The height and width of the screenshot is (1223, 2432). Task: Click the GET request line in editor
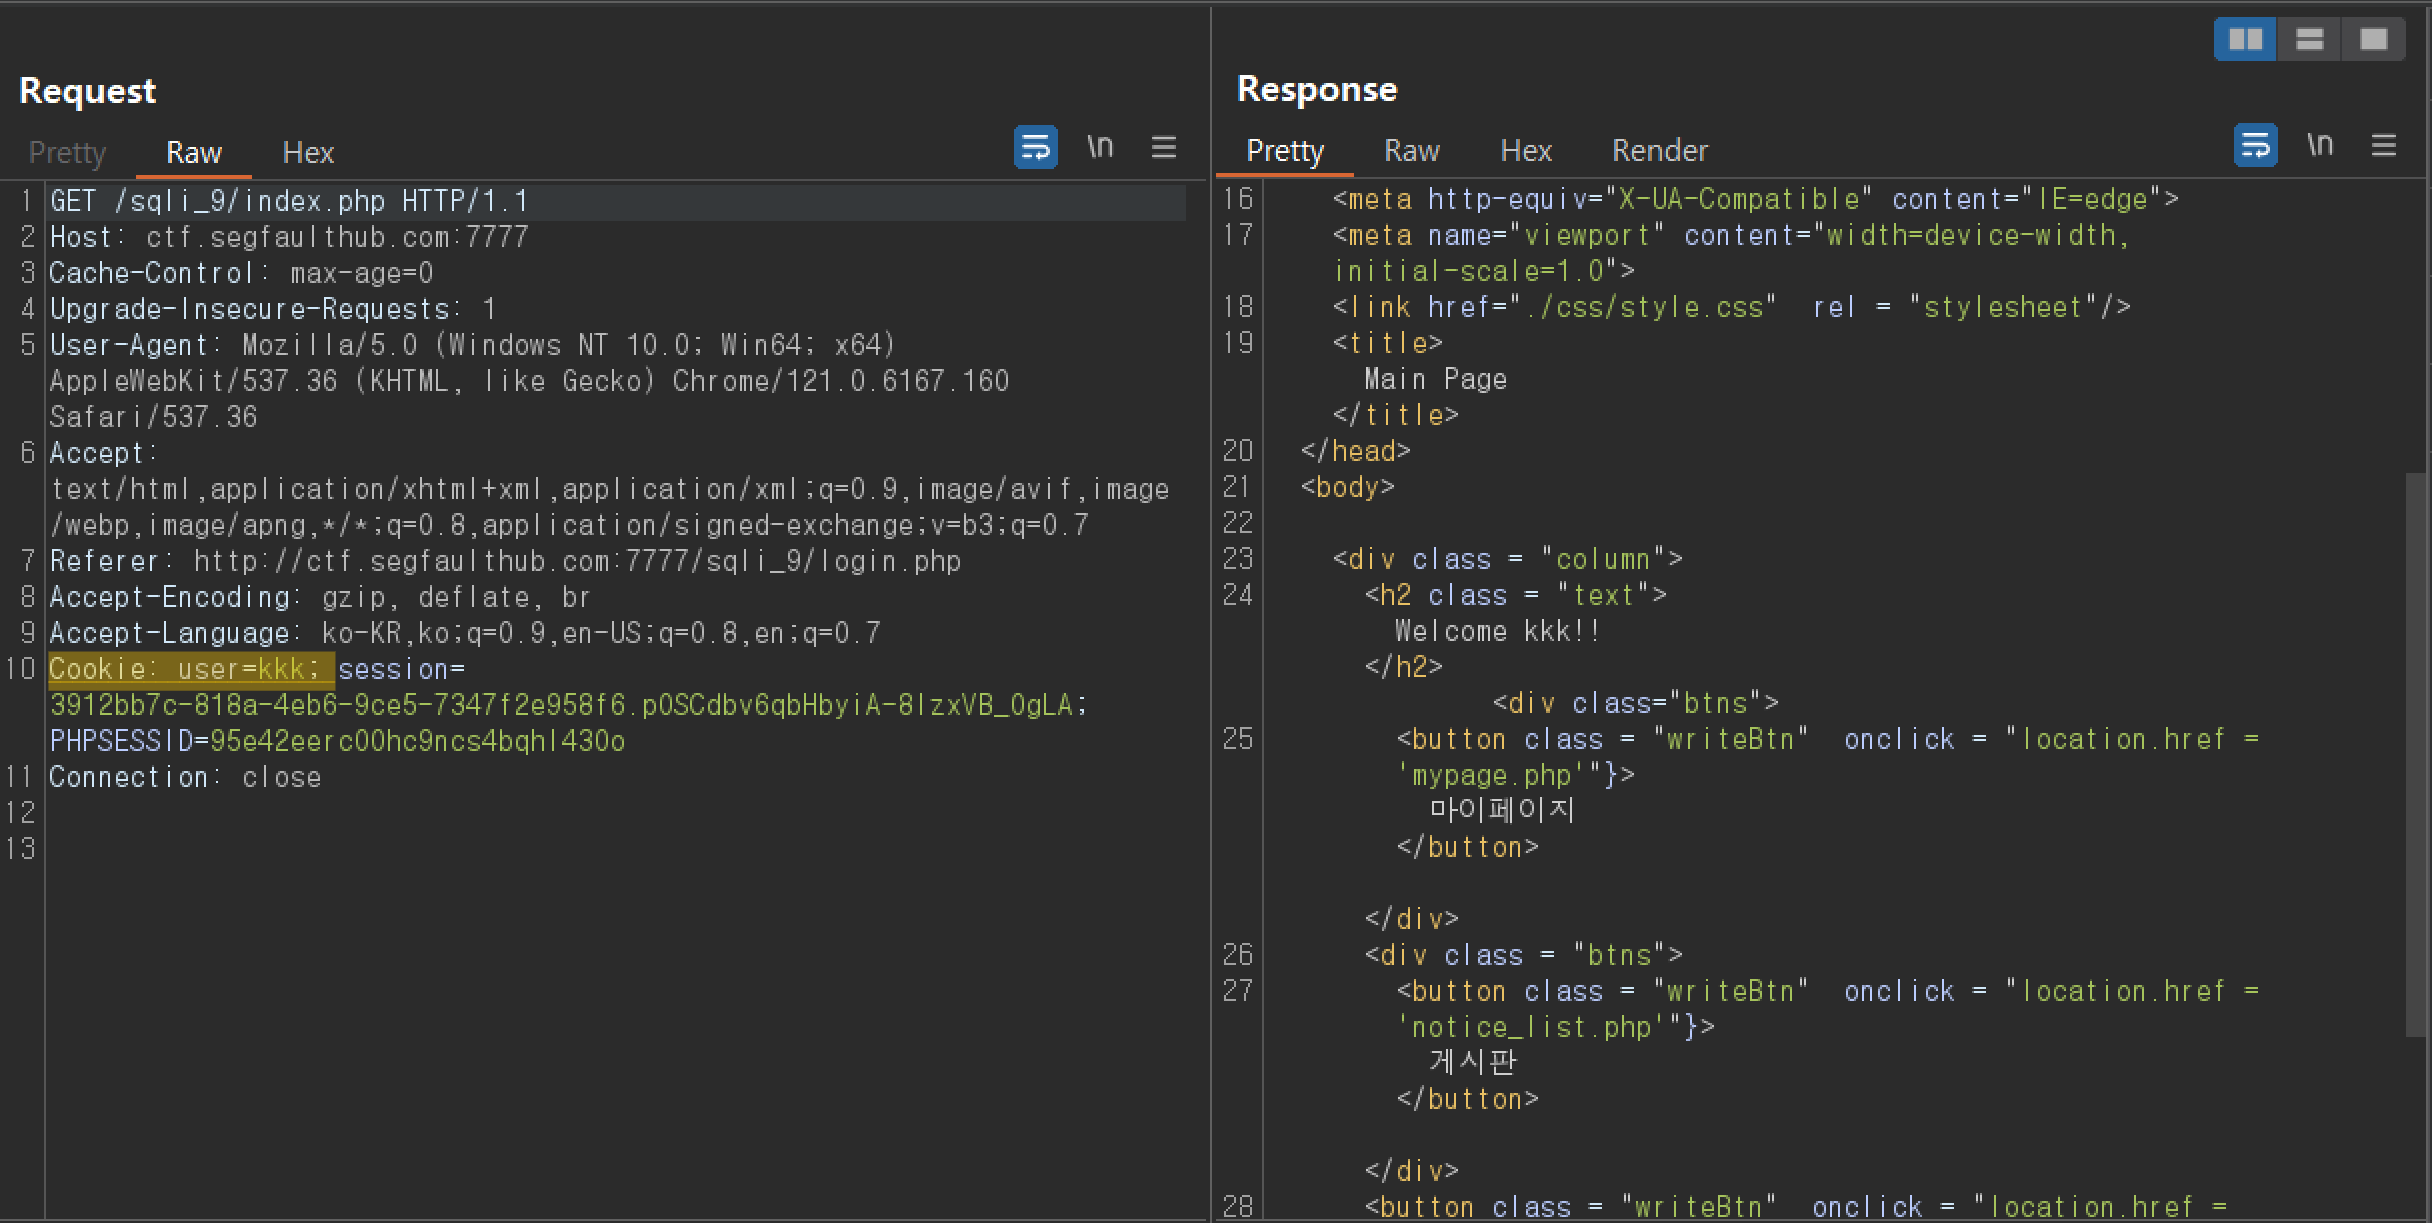[x=288, y=201]
